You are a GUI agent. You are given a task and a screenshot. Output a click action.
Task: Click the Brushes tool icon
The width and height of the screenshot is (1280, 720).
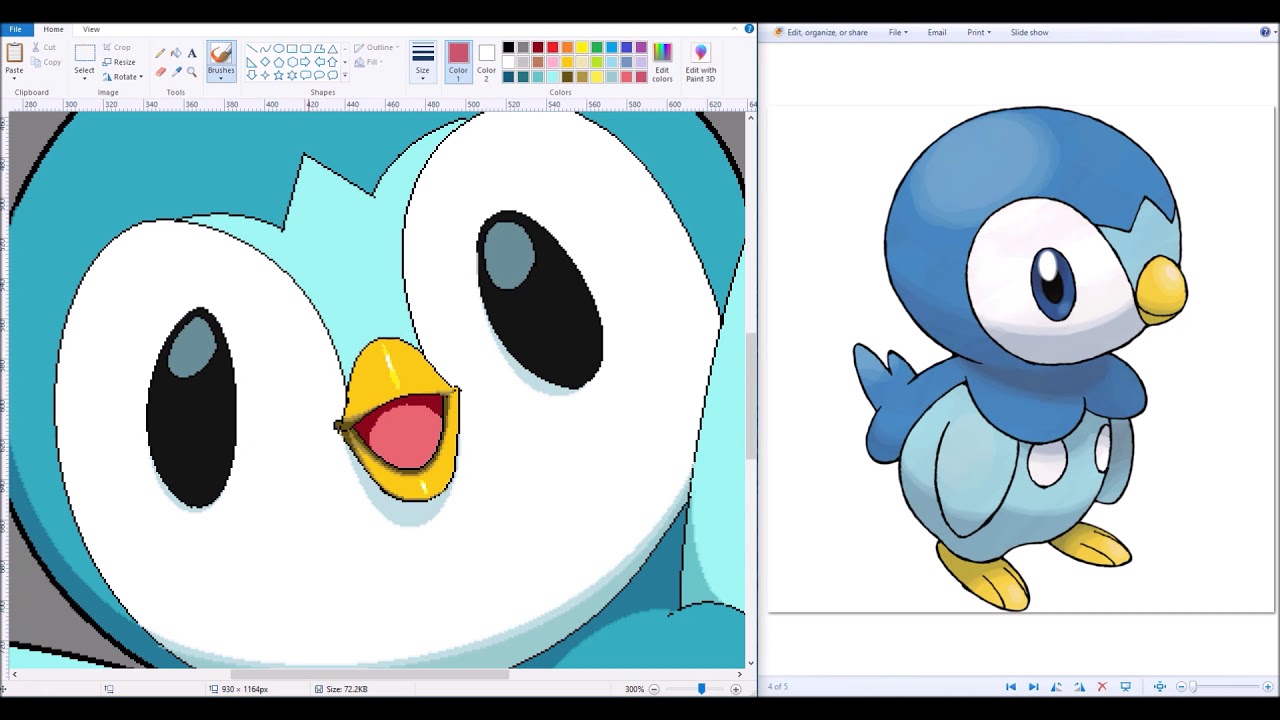pos(221,54)
